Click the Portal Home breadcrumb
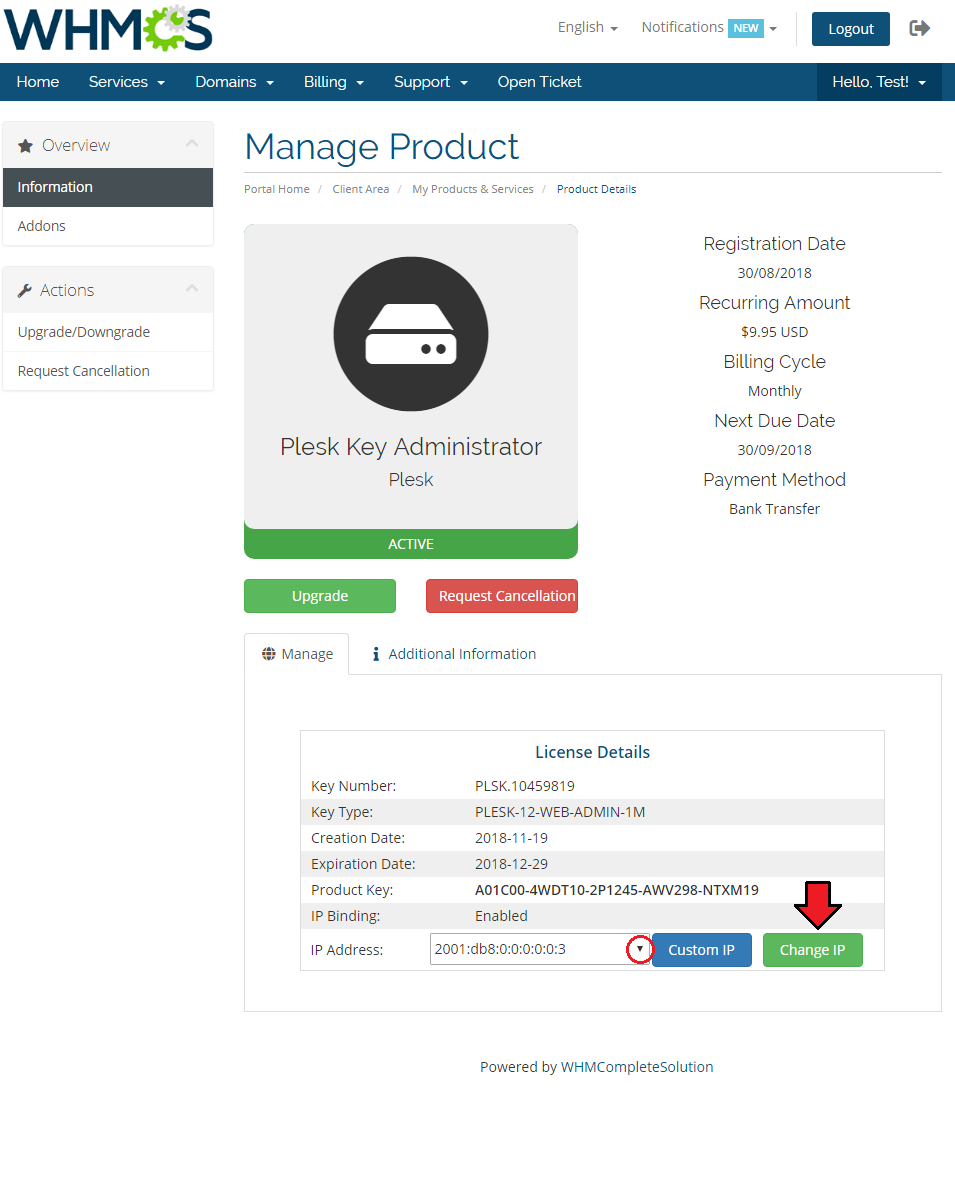 click(x=277, y=189)
